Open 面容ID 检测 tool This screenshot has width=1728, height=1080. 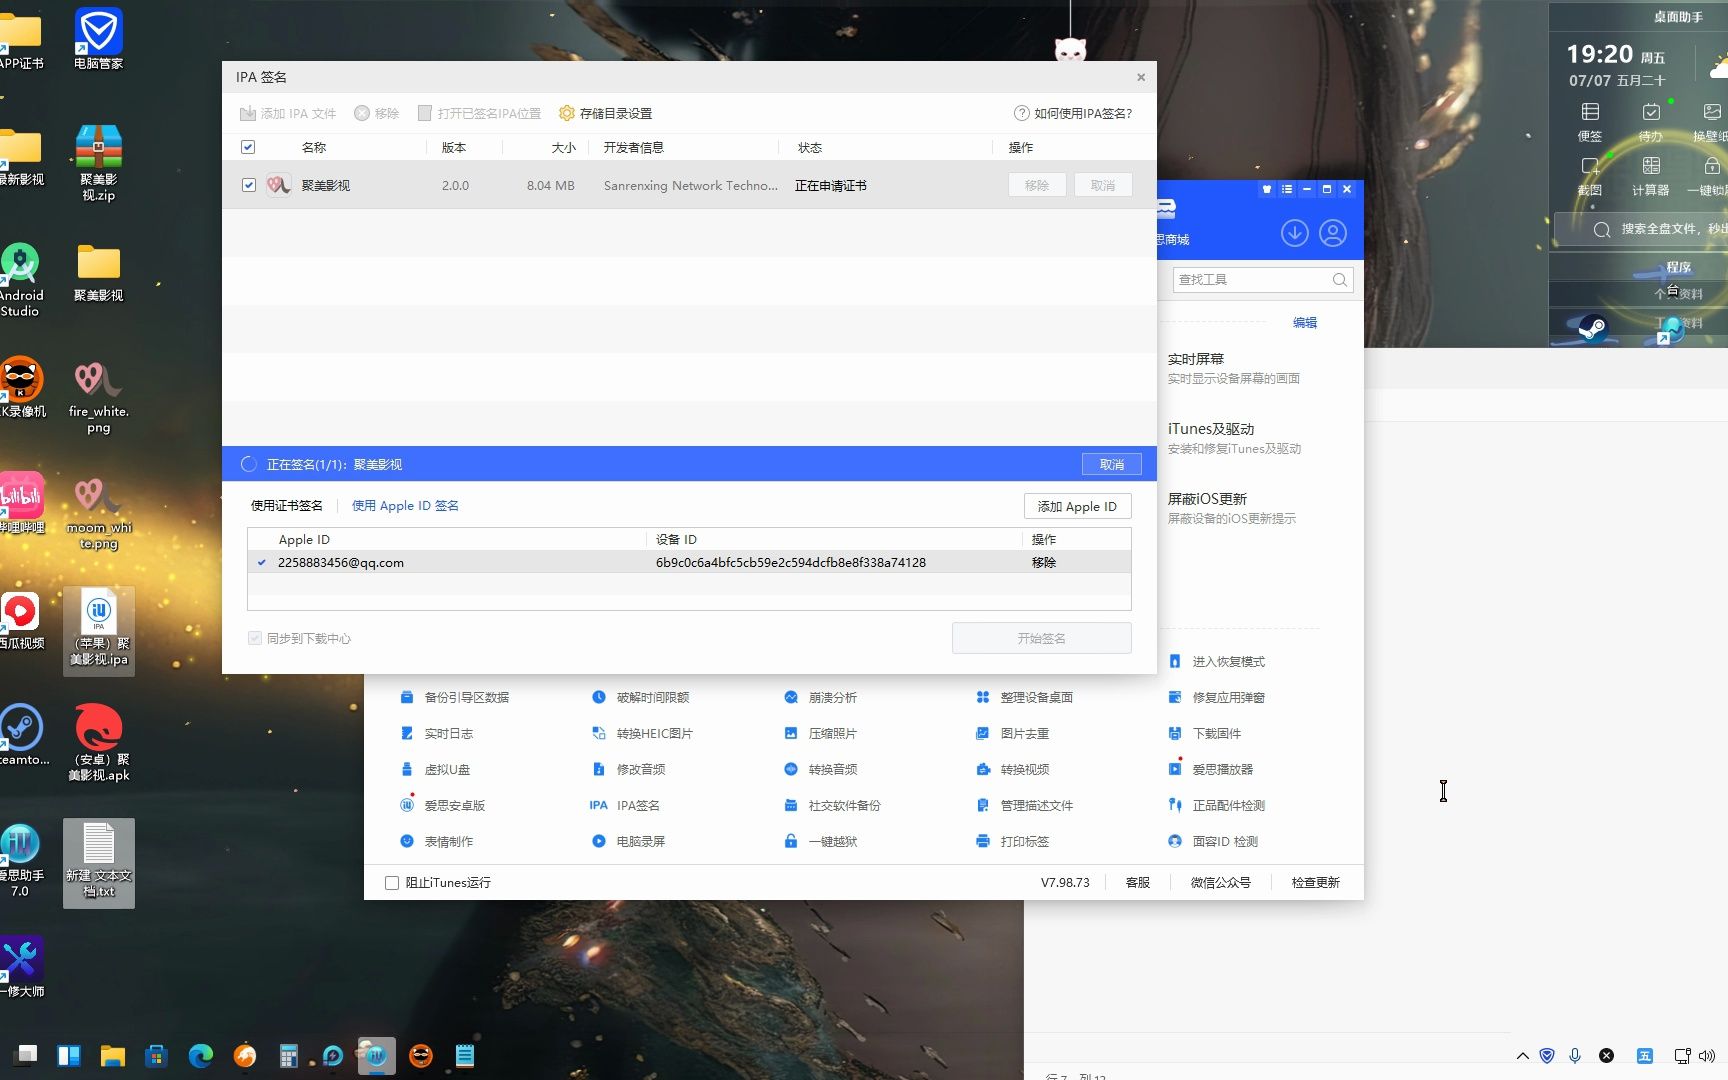[x=1213, y=842]
